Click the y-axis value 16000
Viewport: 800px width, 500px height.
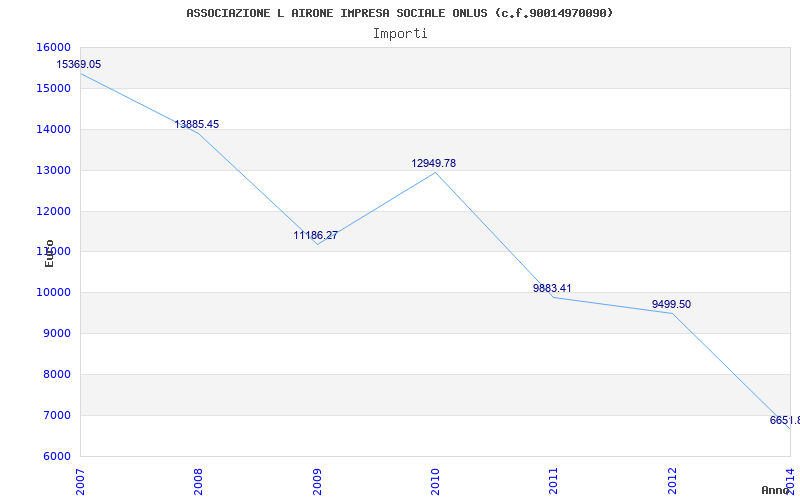tap(54, 47)
